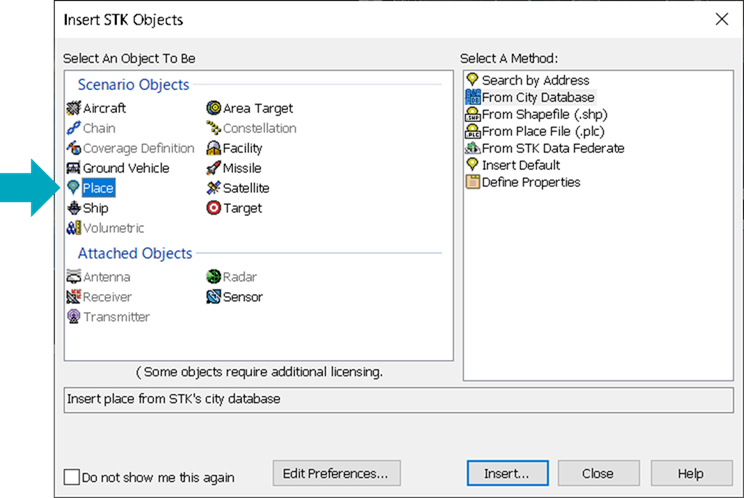Click the 'Facility' label
Image resolution: width=744 pixels, height=498 pixels.
point(242,148)
